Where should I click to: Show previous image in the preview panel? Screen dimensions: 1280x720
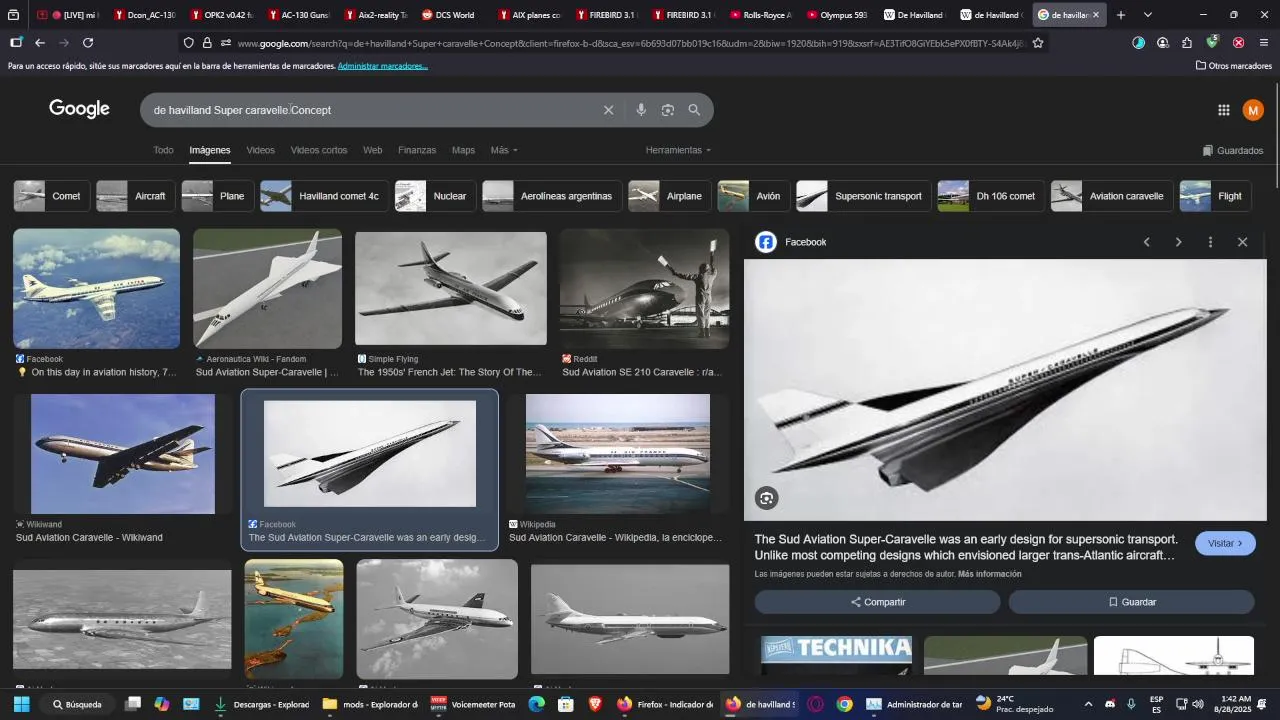(x=1147, y=242)
